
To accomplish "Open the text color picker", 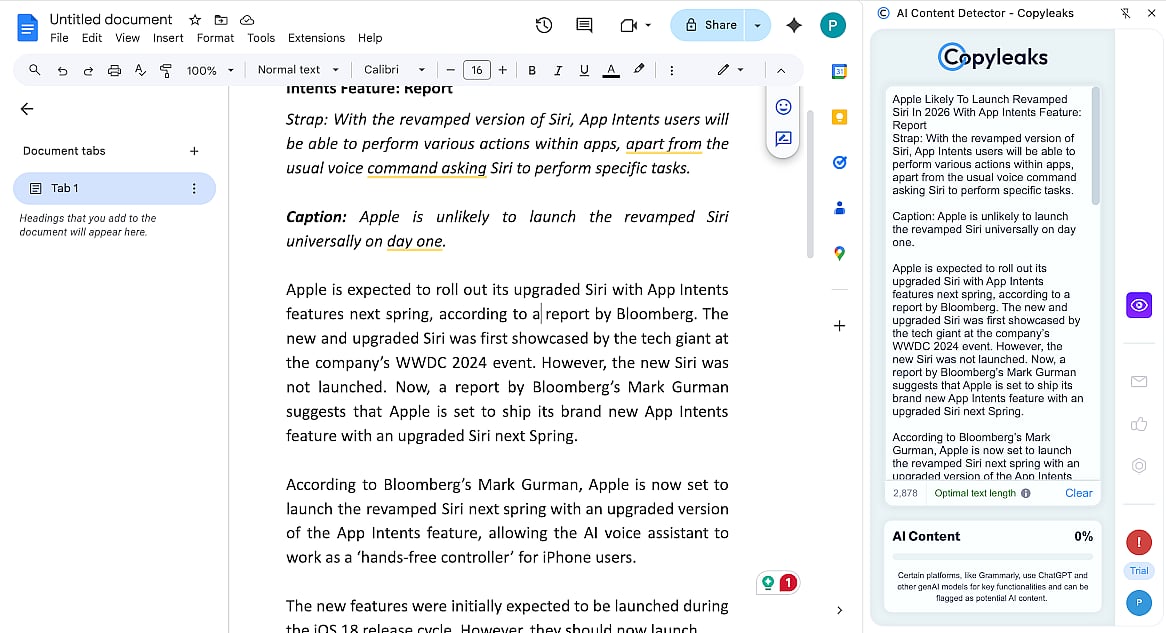I will [x=611, y=70].
